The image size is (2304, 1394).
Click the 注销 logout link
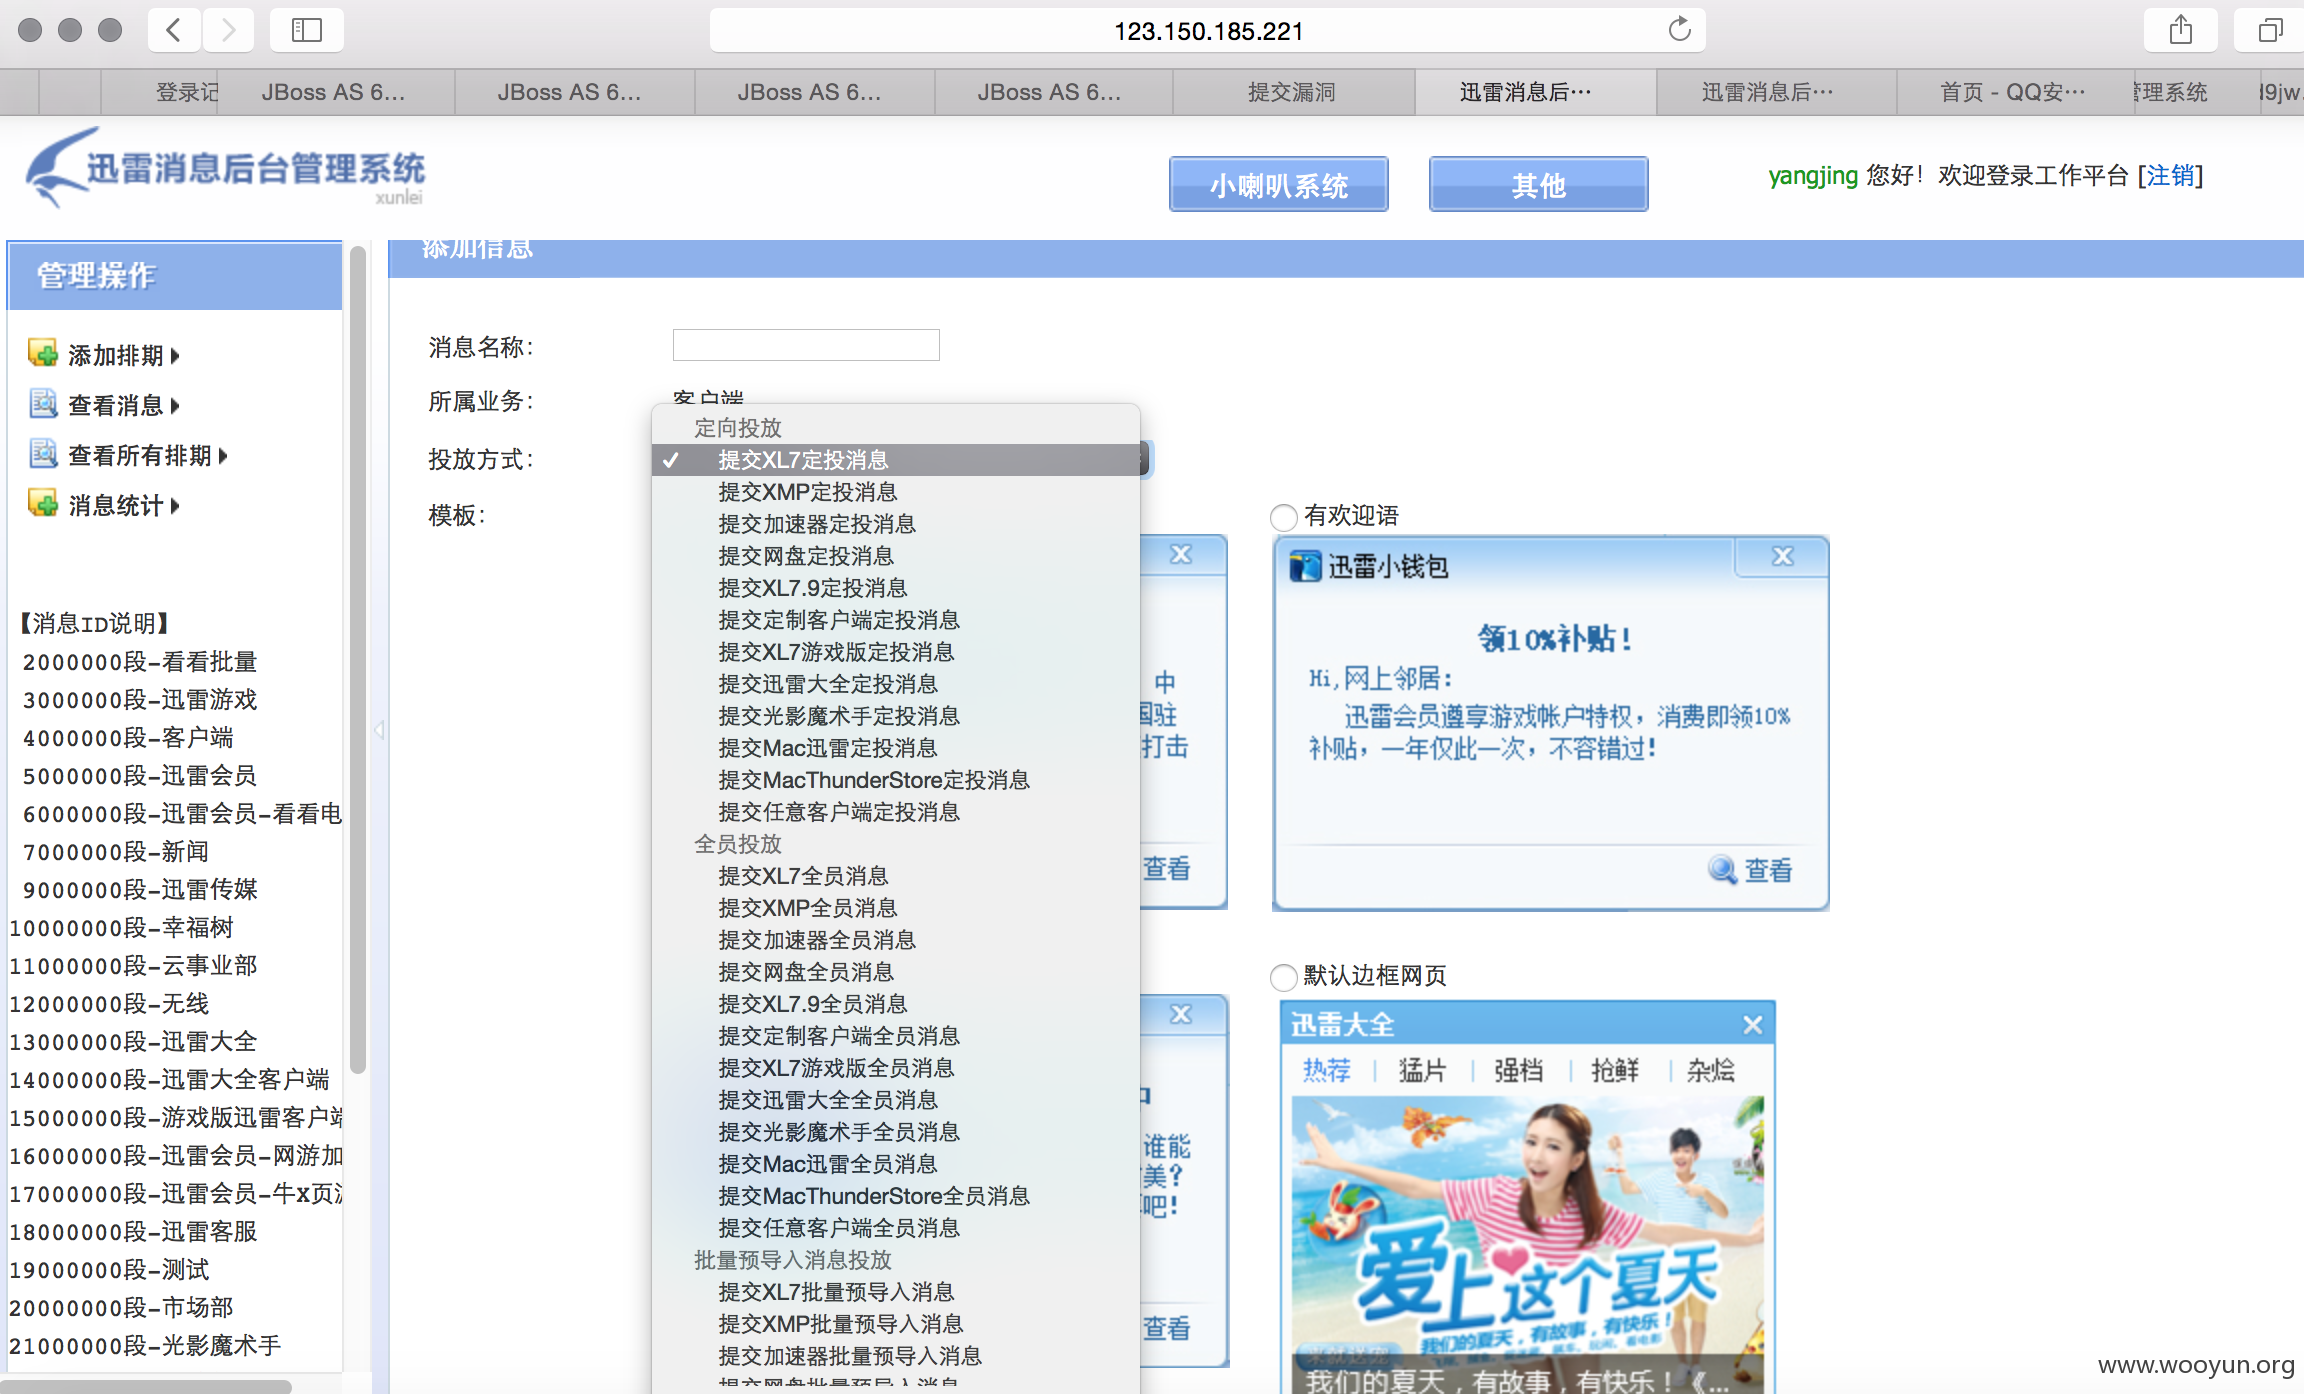2170,176
